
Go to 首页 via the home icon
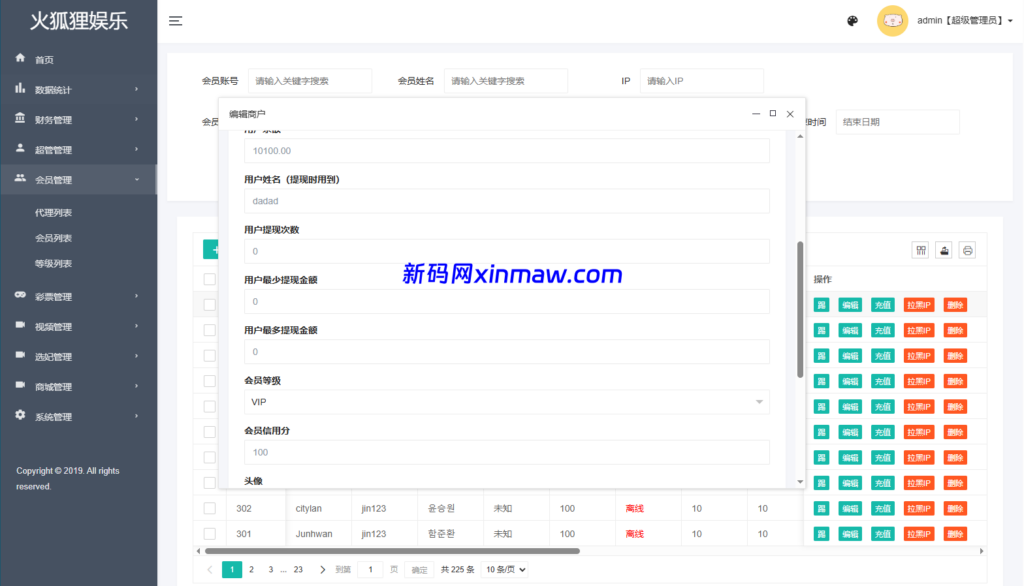(x=20, y=59)
